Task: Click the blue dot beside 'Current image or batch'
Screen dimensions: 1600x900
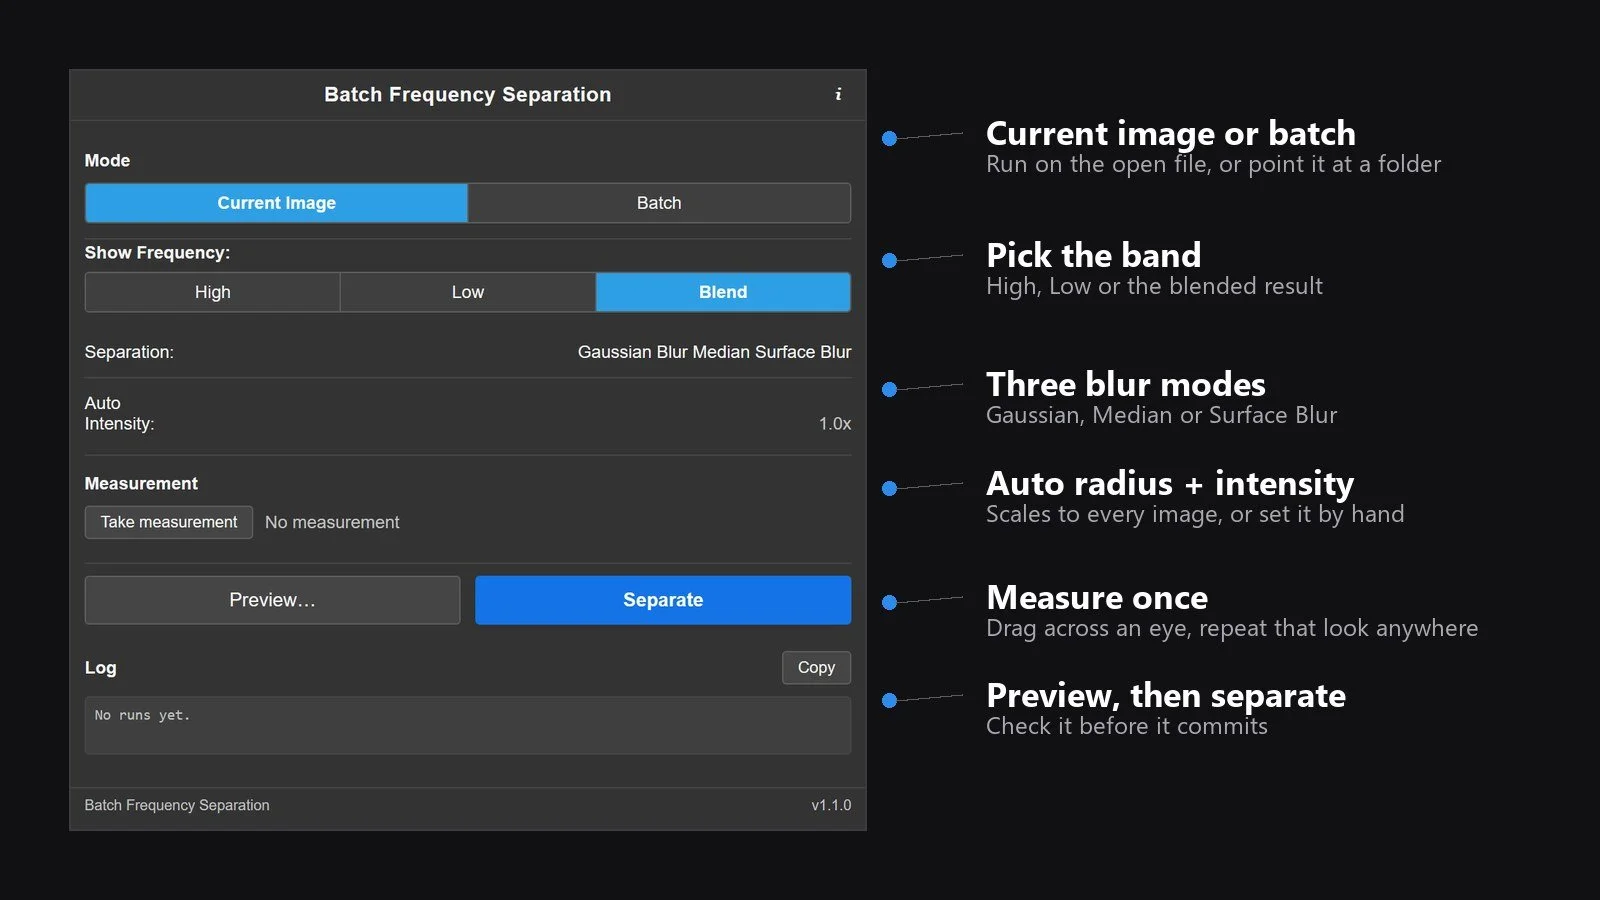Action: (889, 138)
